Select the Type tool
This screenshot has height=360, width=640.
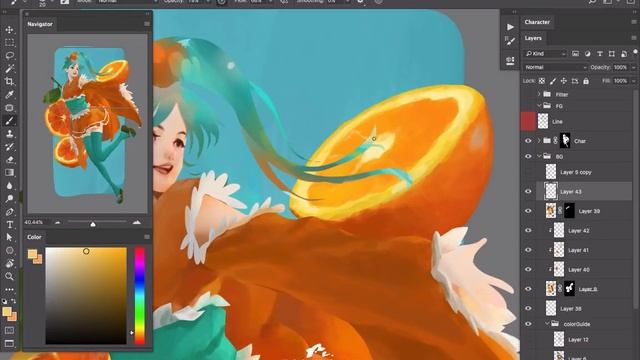click(x=9, y=224)
